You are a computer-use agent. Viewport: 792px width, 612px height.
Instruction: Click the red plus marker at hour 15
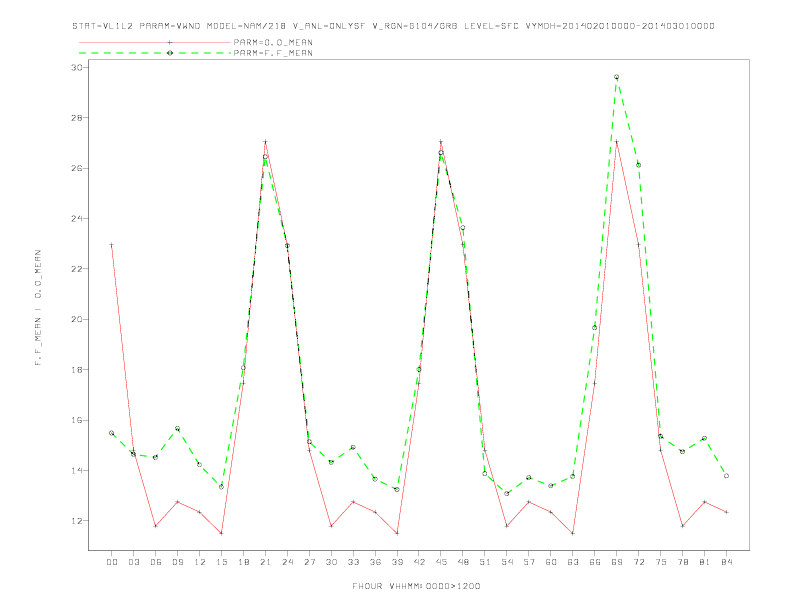[x=221, y=533]
